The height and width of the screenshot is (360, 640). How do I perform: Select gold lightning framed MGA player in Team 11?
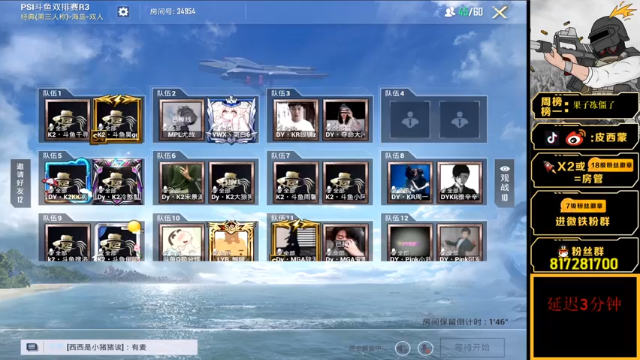click(x=296, y=241)
